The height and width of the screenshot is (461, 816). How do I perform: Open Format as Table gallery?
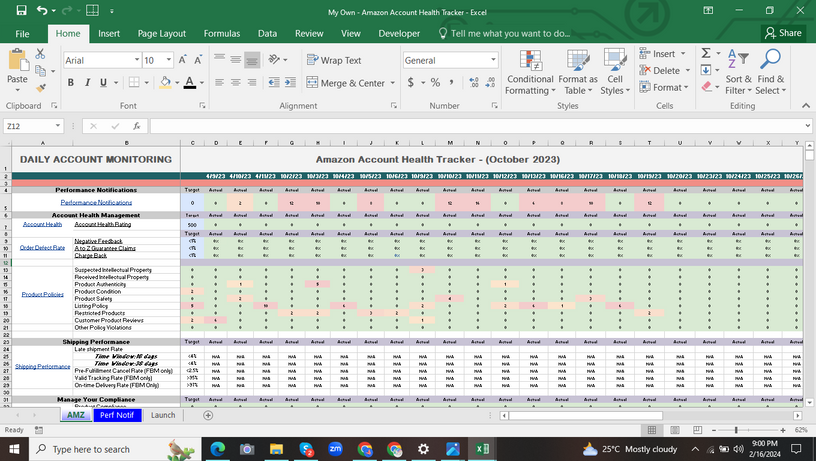(x=578, y=72)
